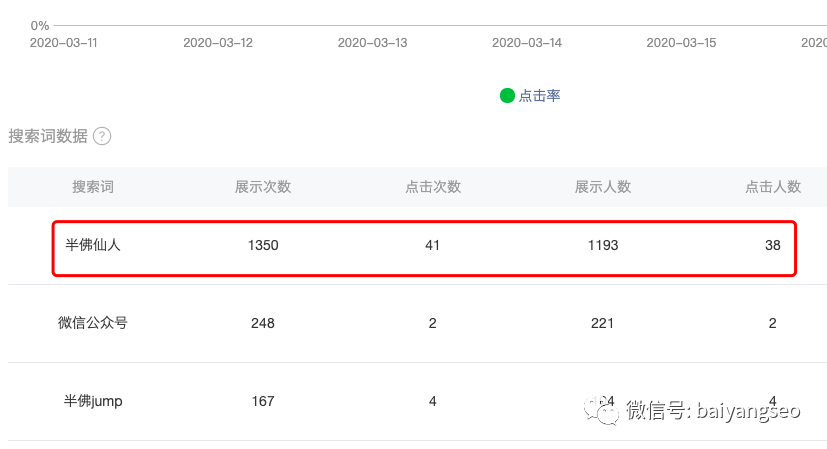Viewport: 827px width, 449px height.
Task: Sort by 点击人数 column header
Action: 773,187
